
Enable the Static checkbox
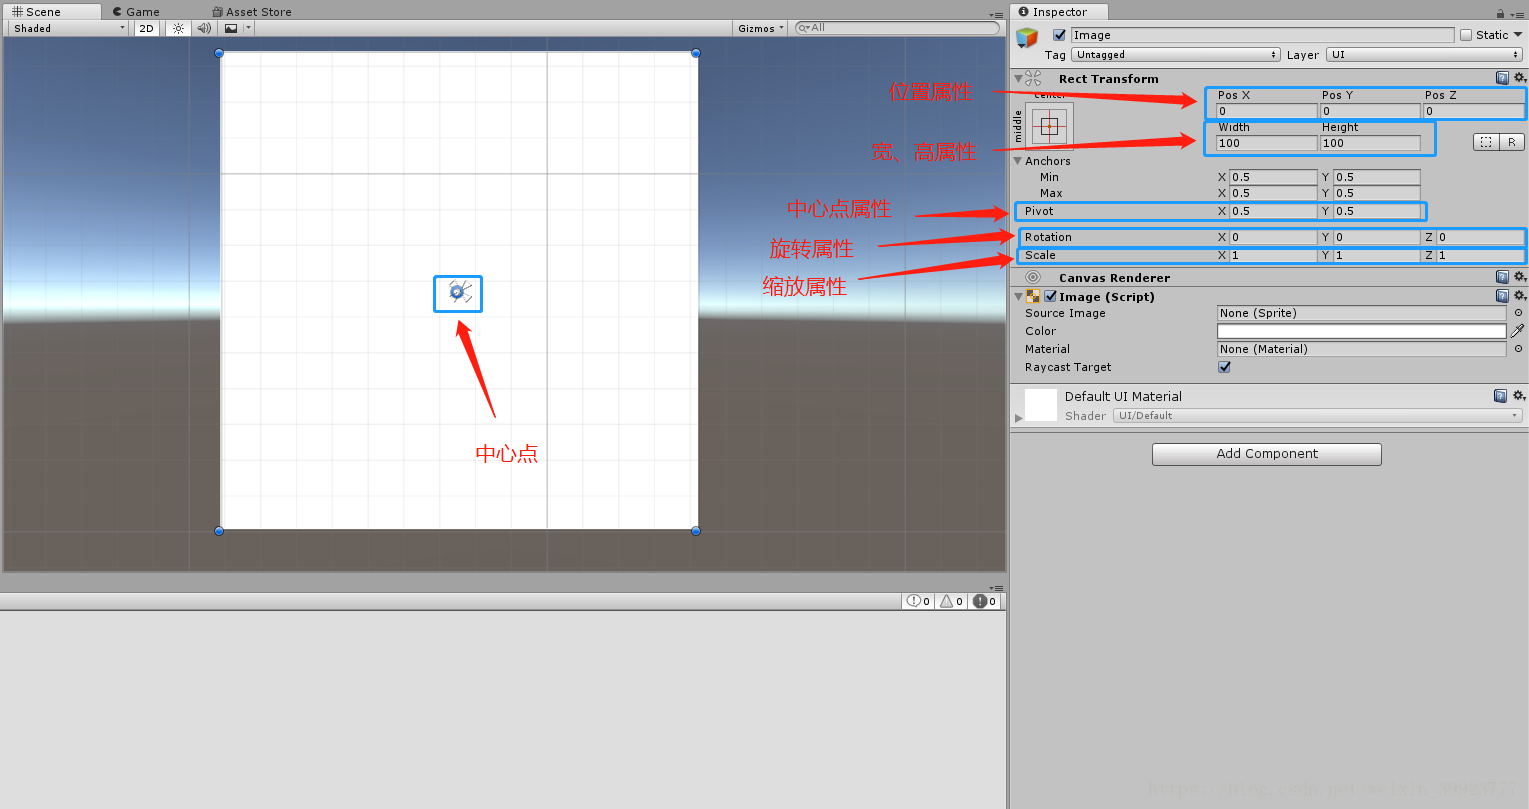tap(1466, 35)
